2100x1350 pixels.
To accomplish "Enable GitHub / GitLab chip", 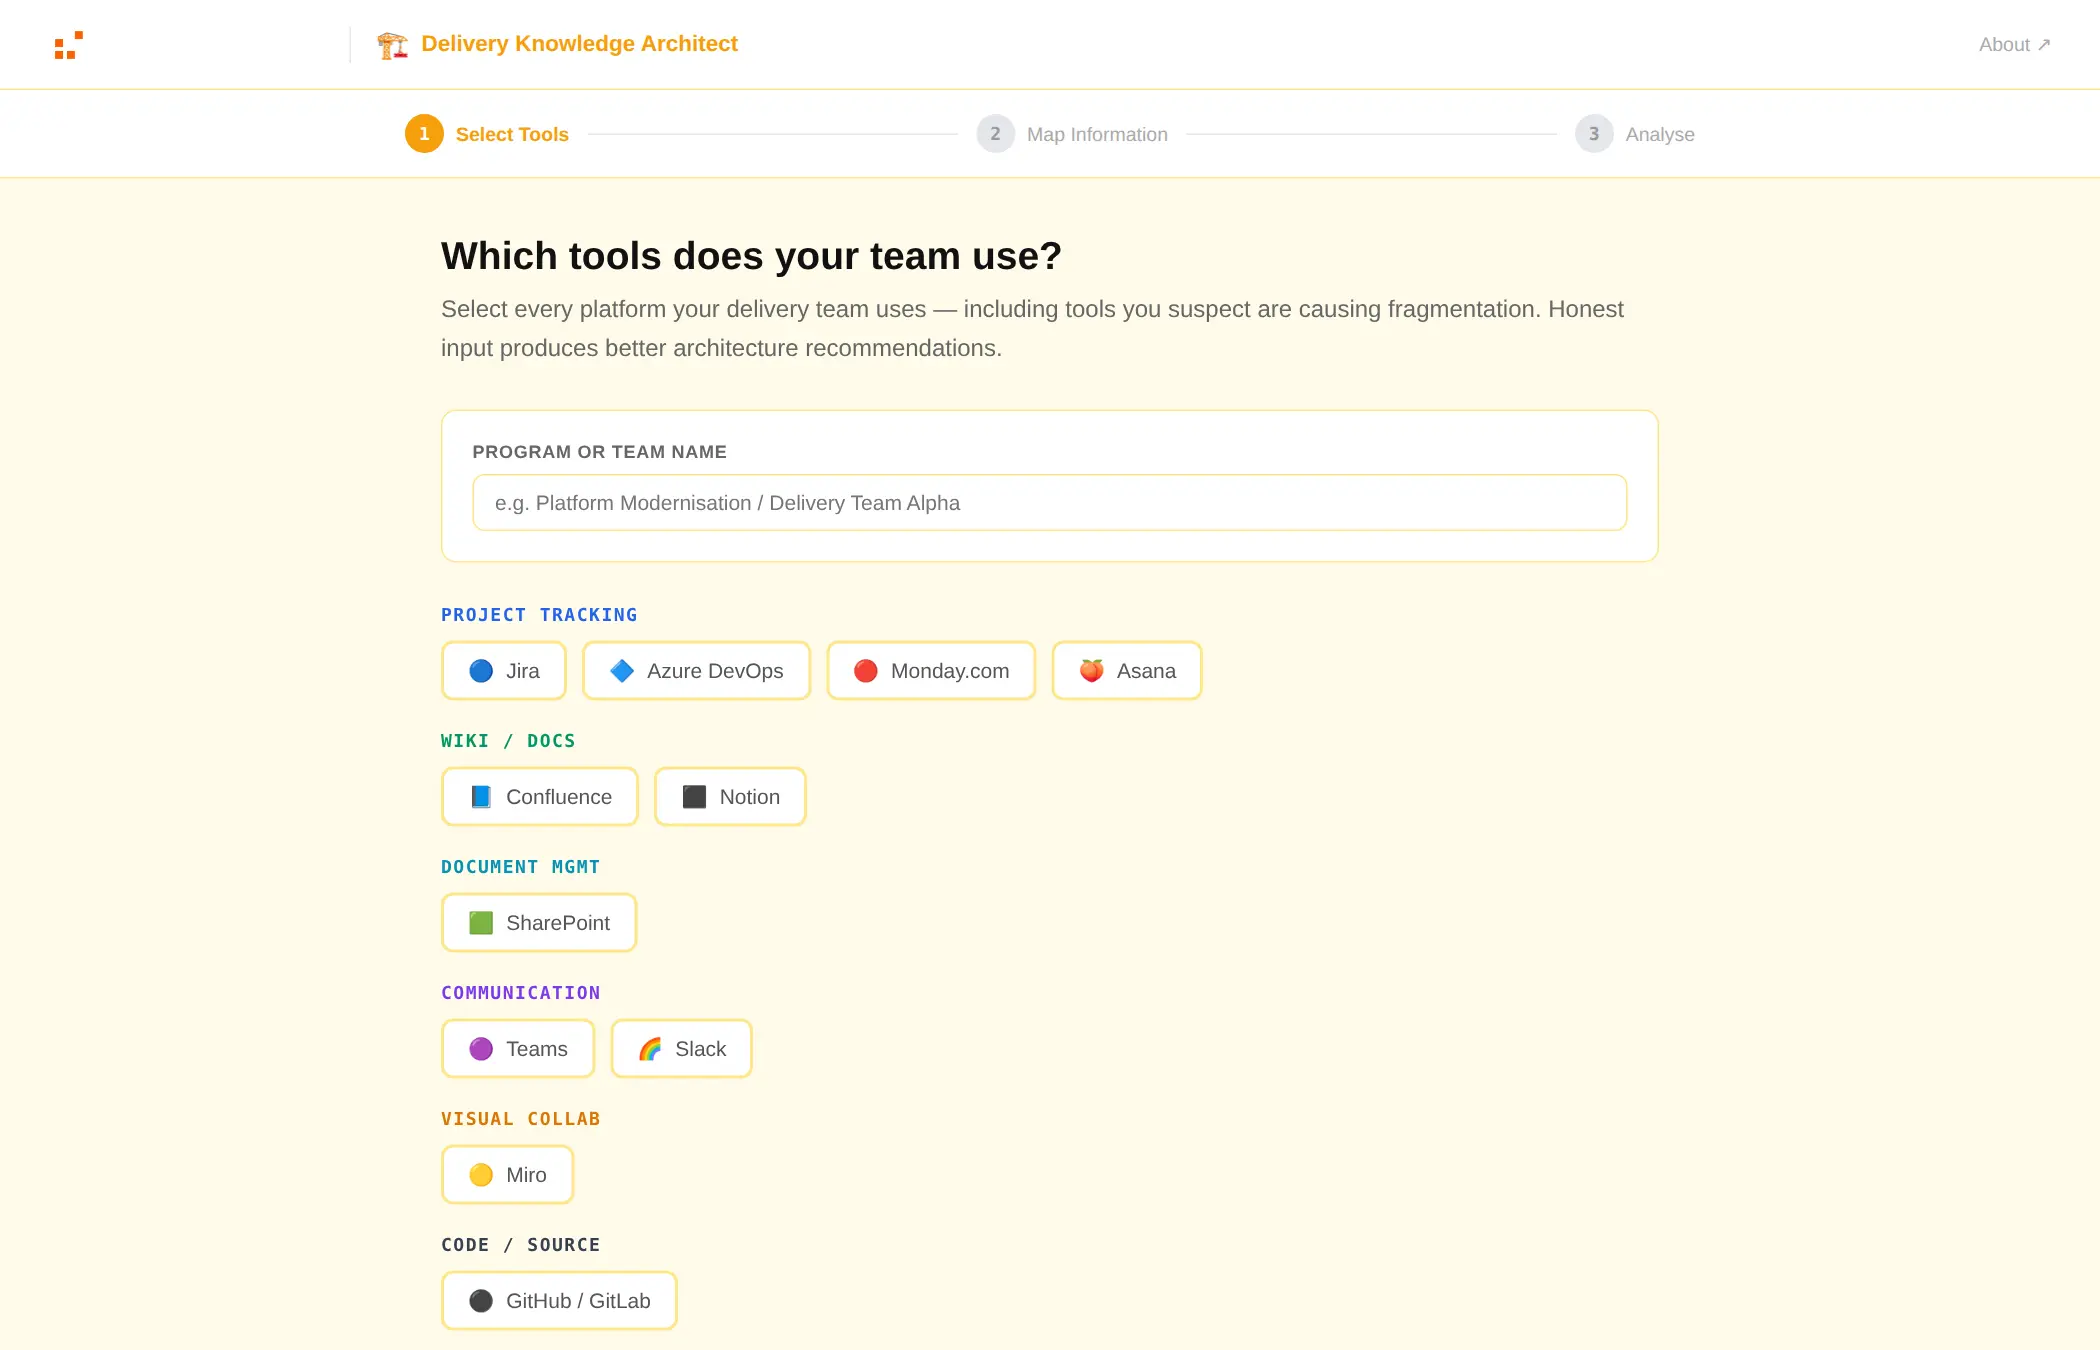I will click(x=559, y=1301).
